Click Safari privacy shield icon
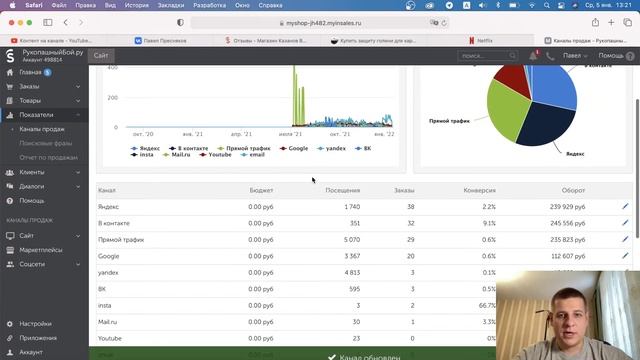Screen dimensions: 640x360 [180, 22]
